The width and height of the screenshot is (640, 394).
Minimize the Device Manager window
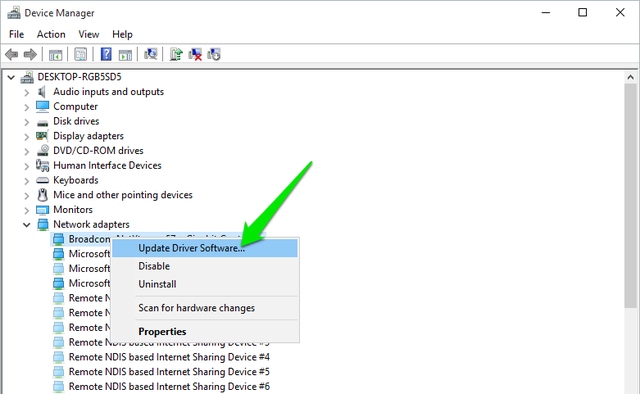546,13
